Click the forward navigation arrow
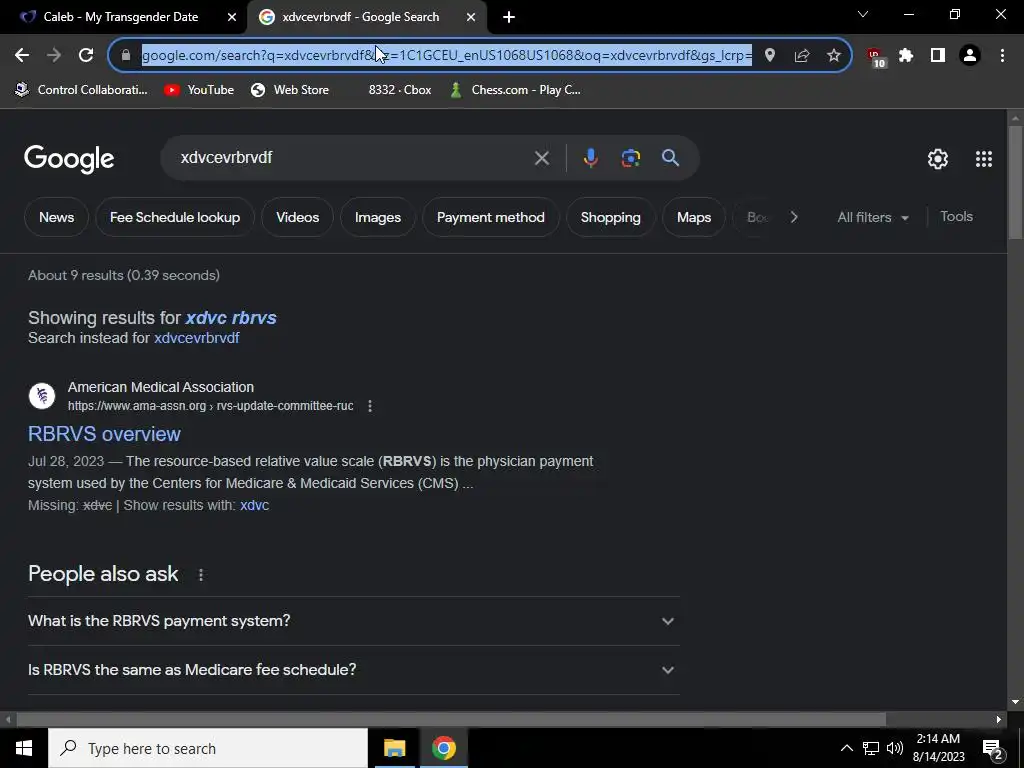 pos(54,56)
